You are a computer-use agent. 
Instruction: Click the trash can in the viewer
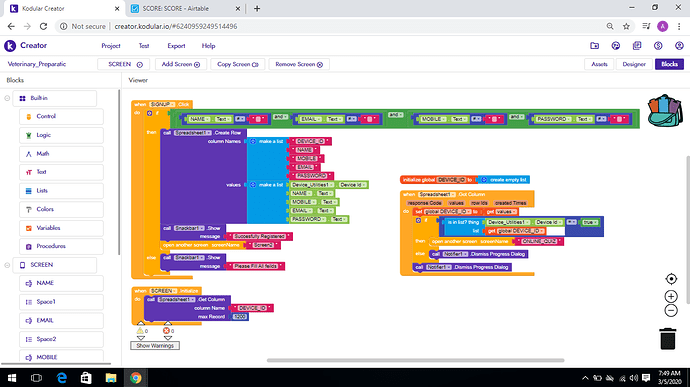coord(668,339)
